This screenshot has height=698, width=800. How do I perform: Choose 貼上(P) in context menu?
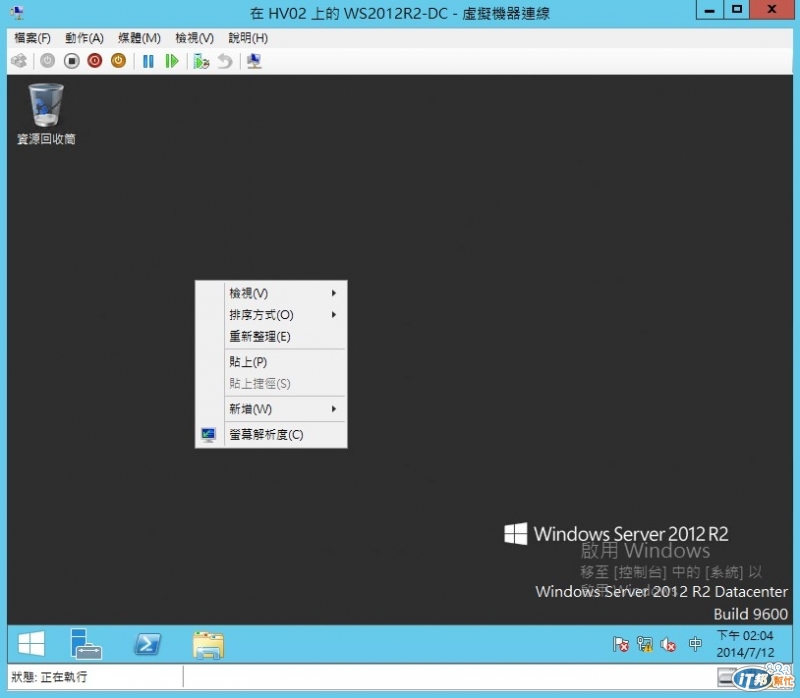(271, 362)
